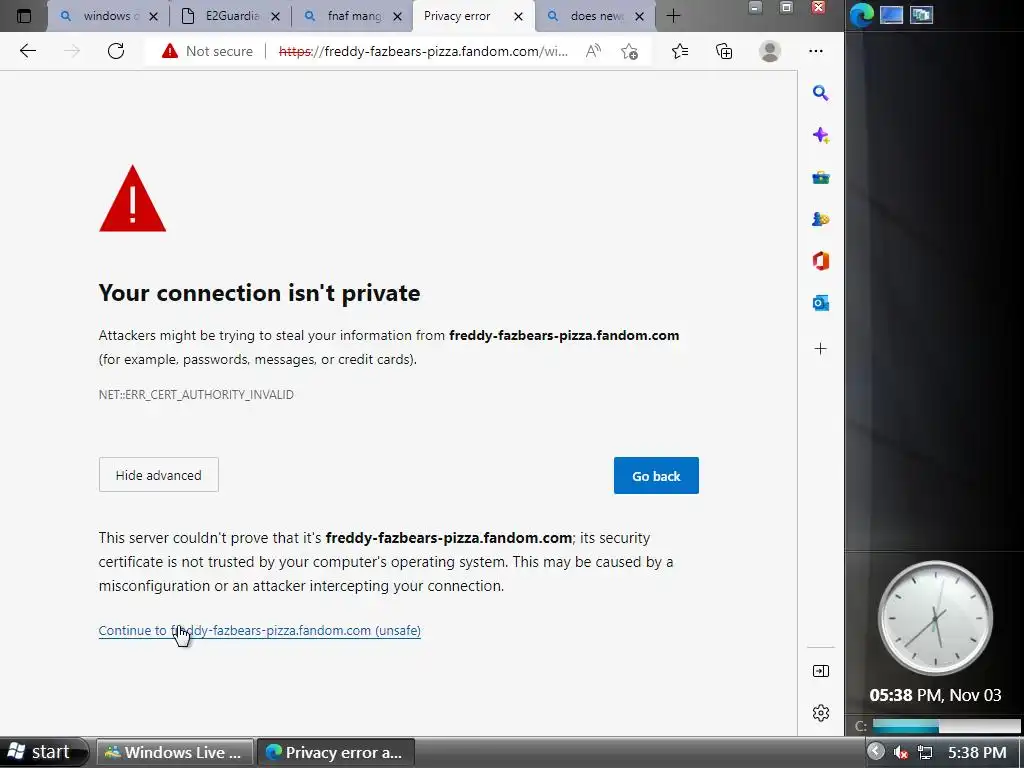
Task: Open the Windows start button
Action: [43, 752]
